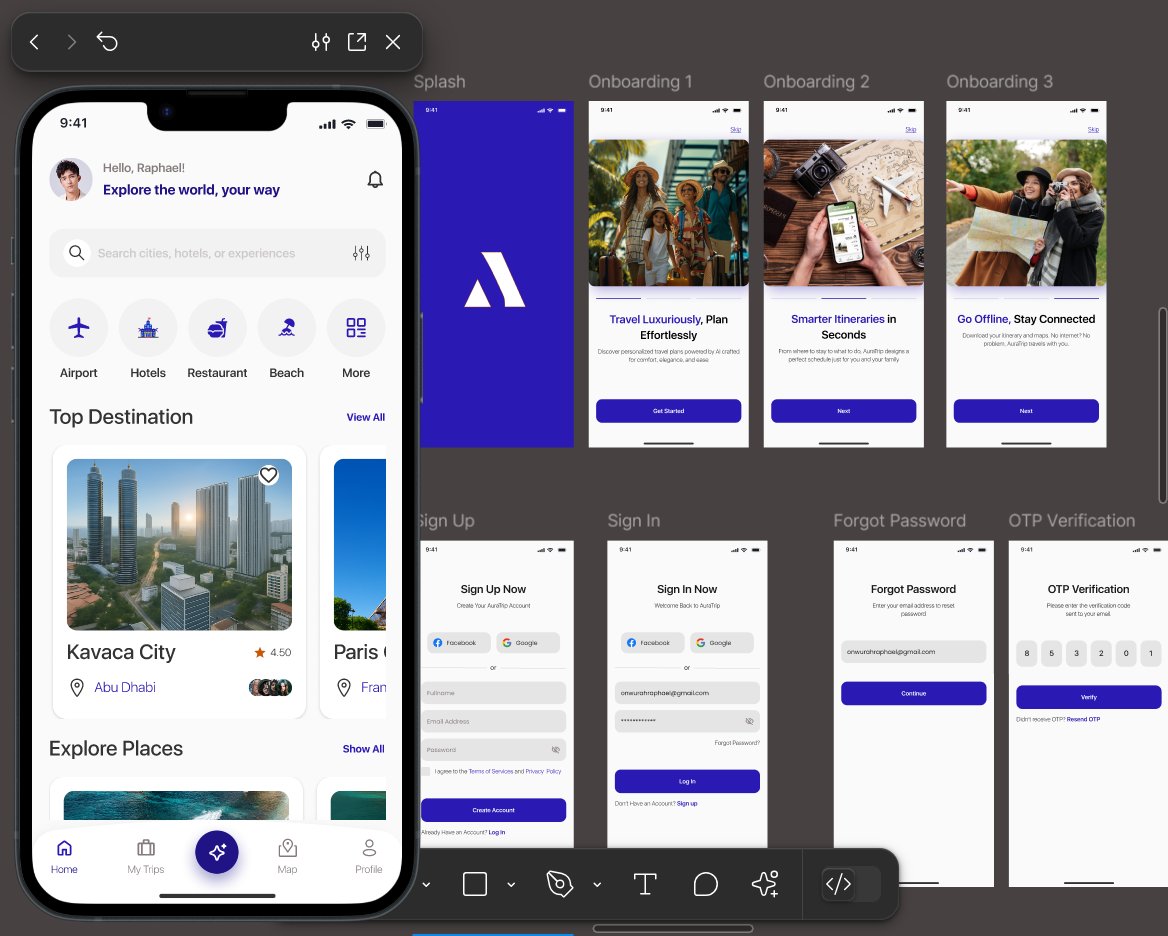The width and height of the screenshot is (1168, 936).
Task: Switch to My Trips tab
Action: (146, 856)
